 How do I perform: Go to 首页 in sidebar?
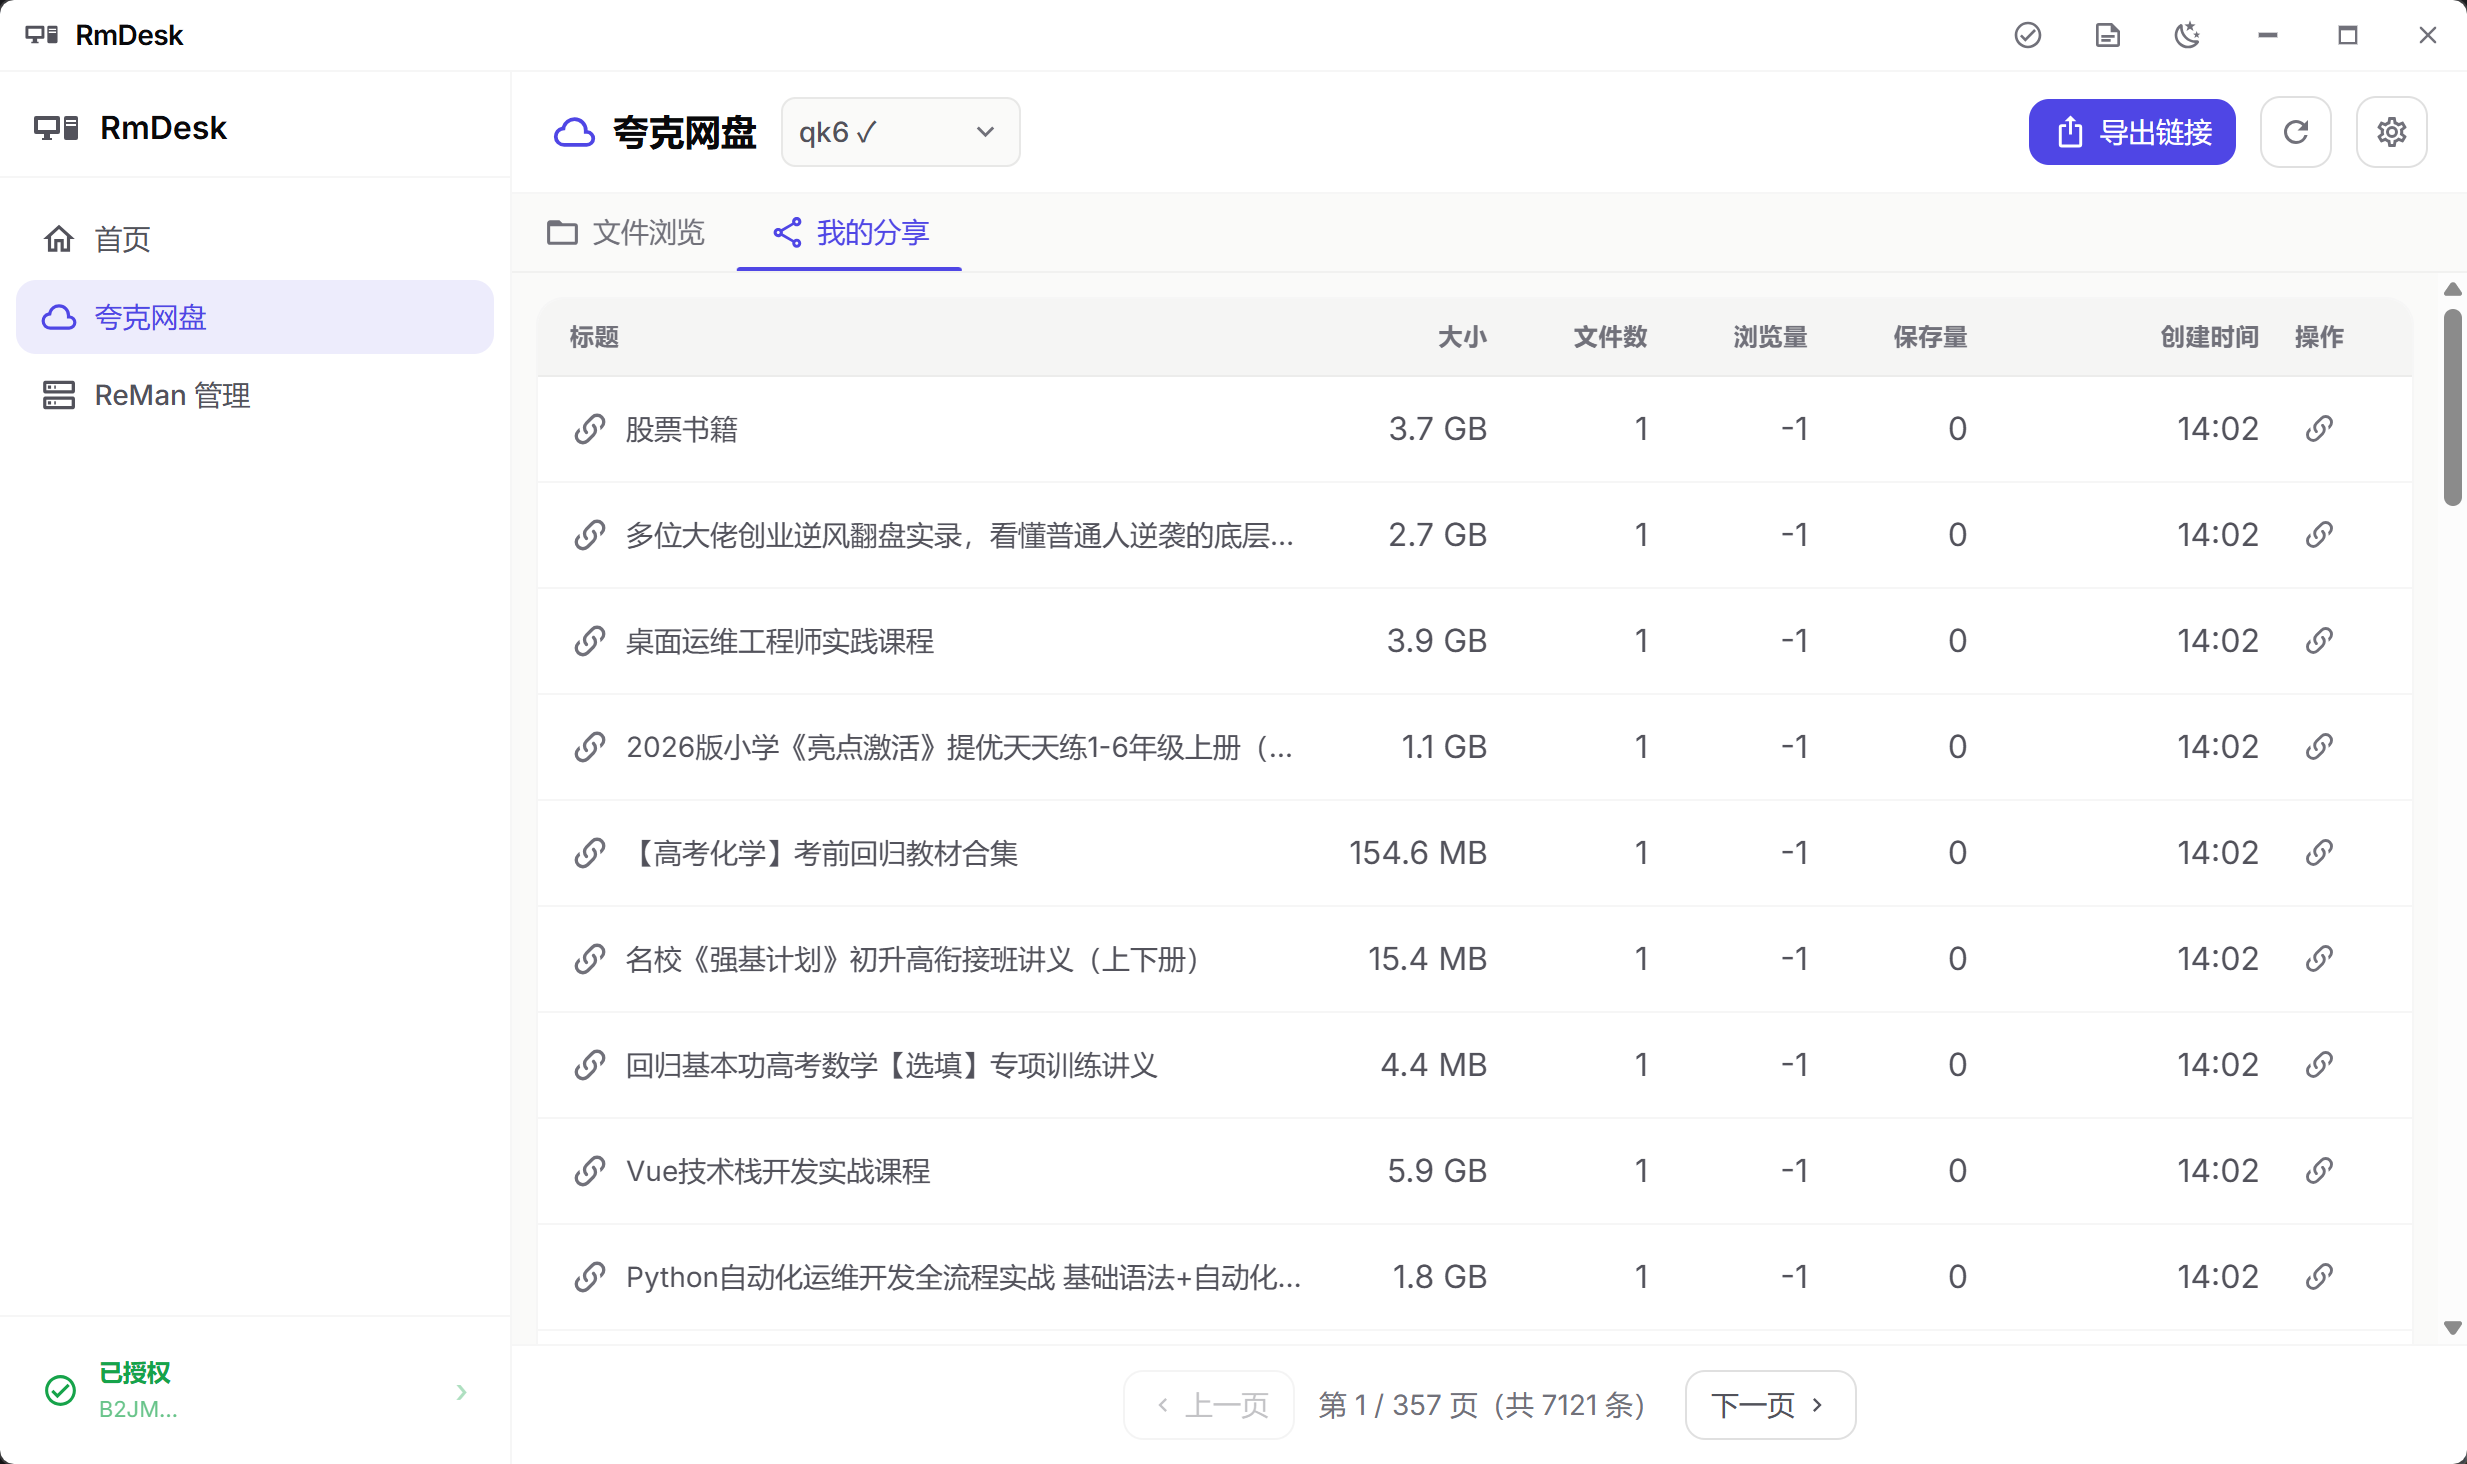[x=255, y=239]
